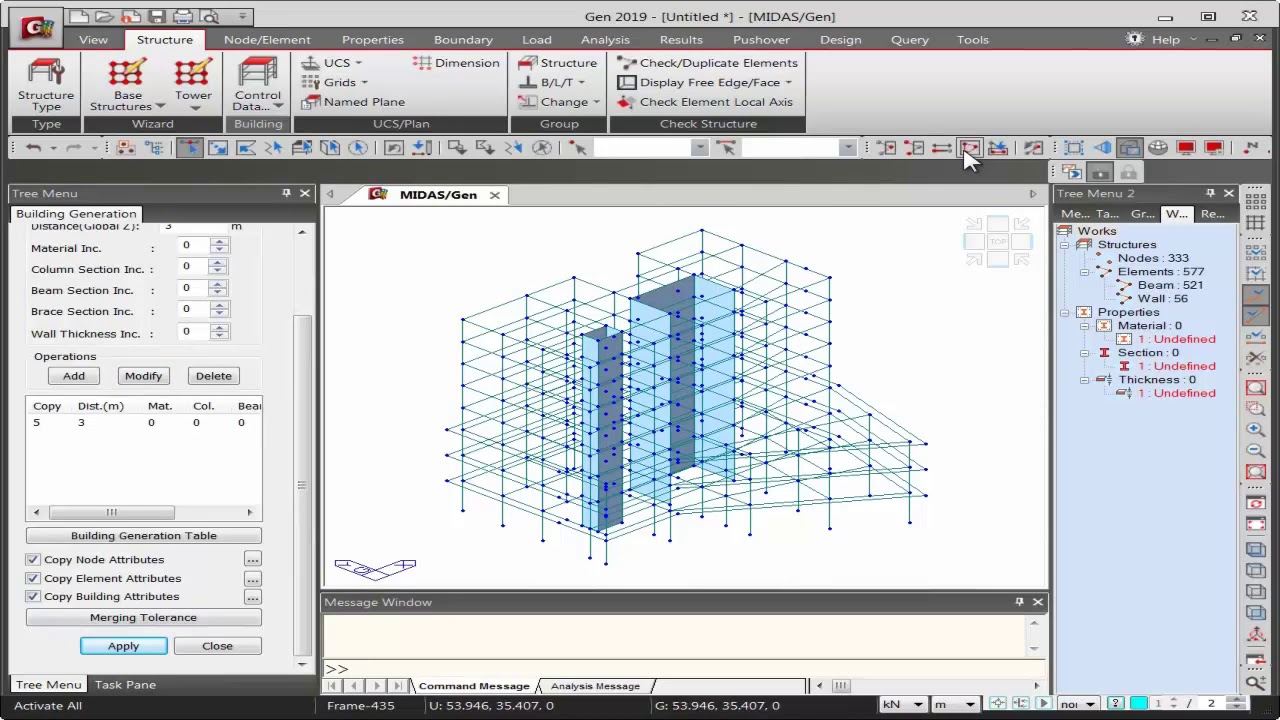Image resolution: width=1280 pixels, height=720 pixels.
Task: Click the operations list horizontal scrollbar
Action: point(143,513)
